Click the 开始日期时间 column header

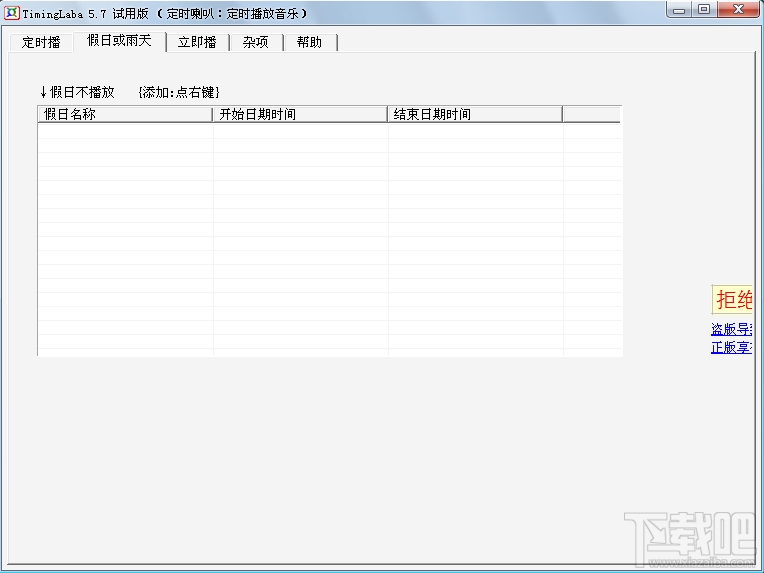coord(300,115)
